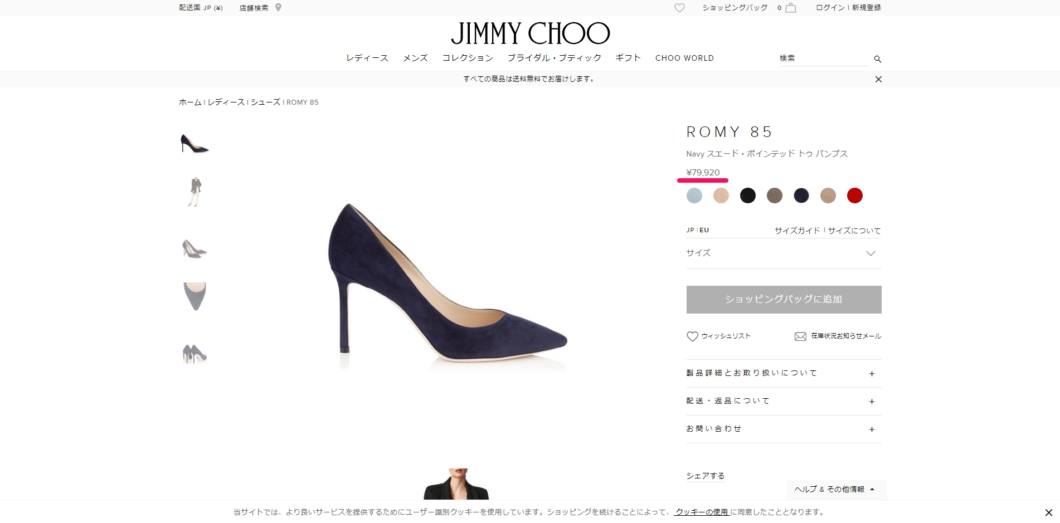Select the red color swatch
Screen dimensions: 1060x523
(854, 195)
